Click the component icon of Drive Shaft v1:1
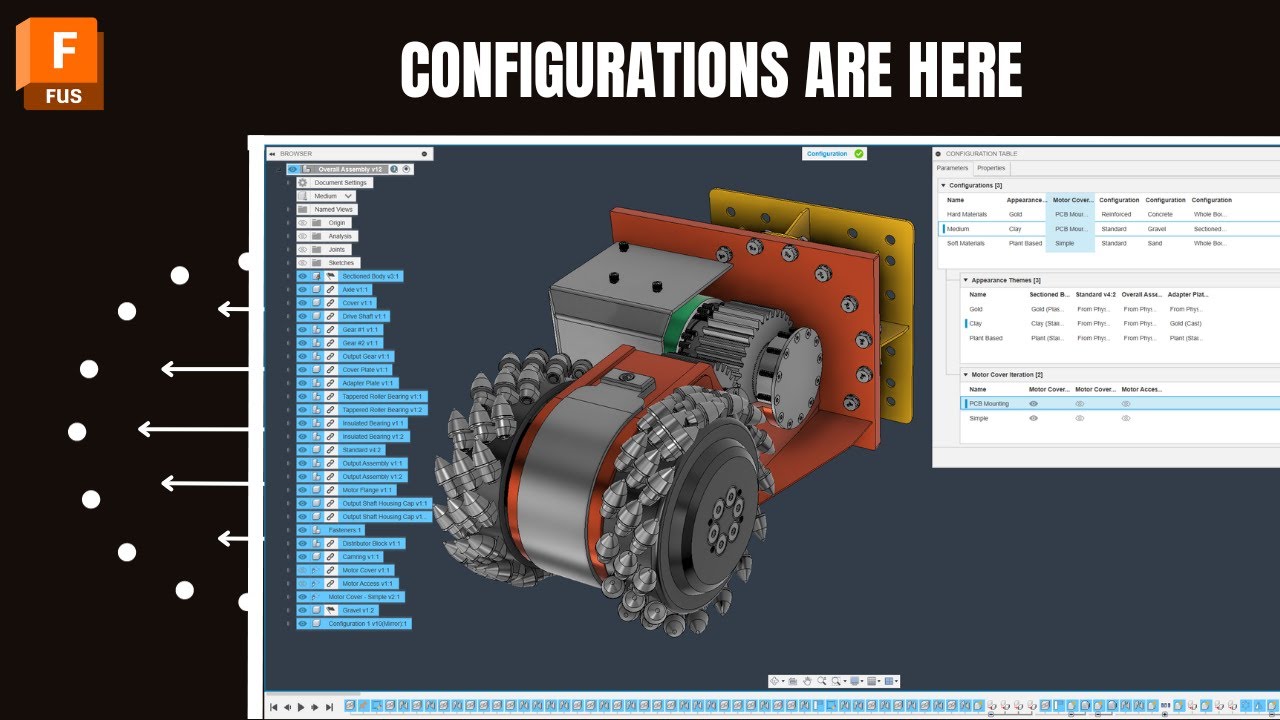This screenshot has height=720, width=1280. (316, 316)
